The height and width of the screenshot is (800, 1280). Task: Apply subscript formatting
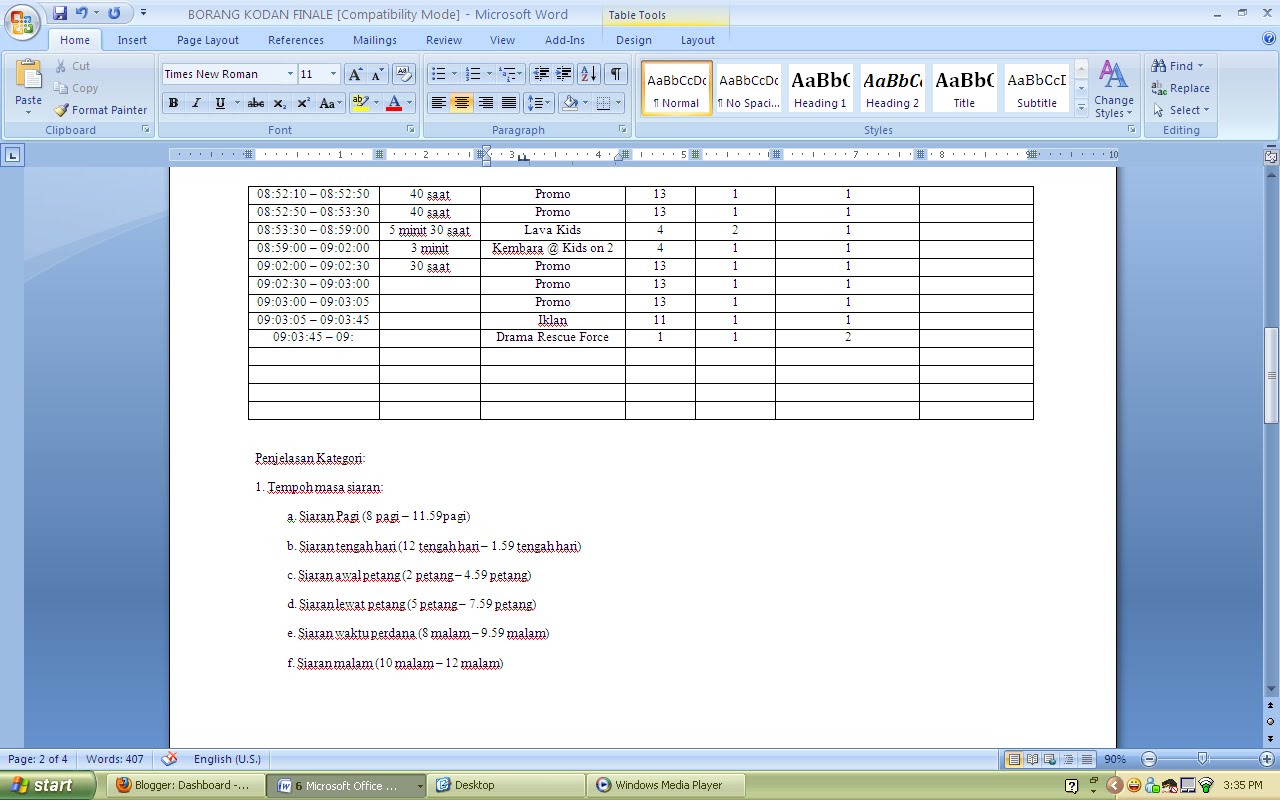point(280,103)
